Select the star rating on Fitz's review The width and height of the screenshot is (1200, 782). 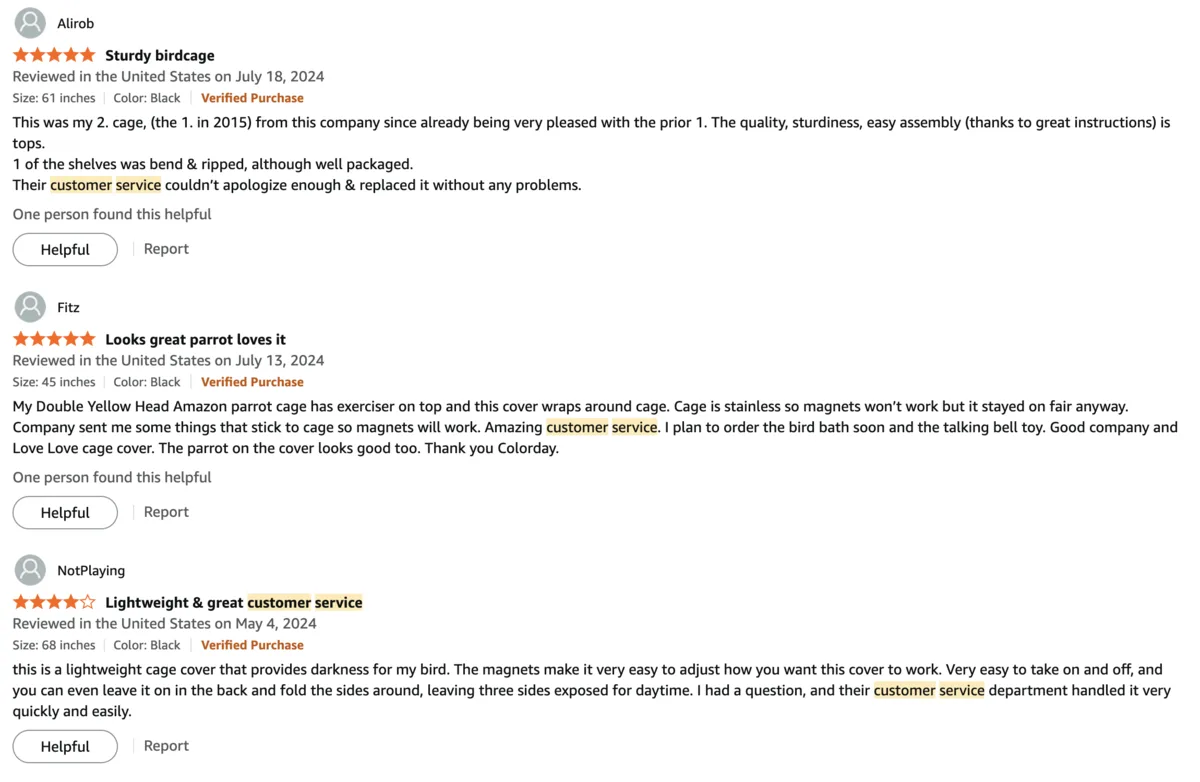point(53,338)
